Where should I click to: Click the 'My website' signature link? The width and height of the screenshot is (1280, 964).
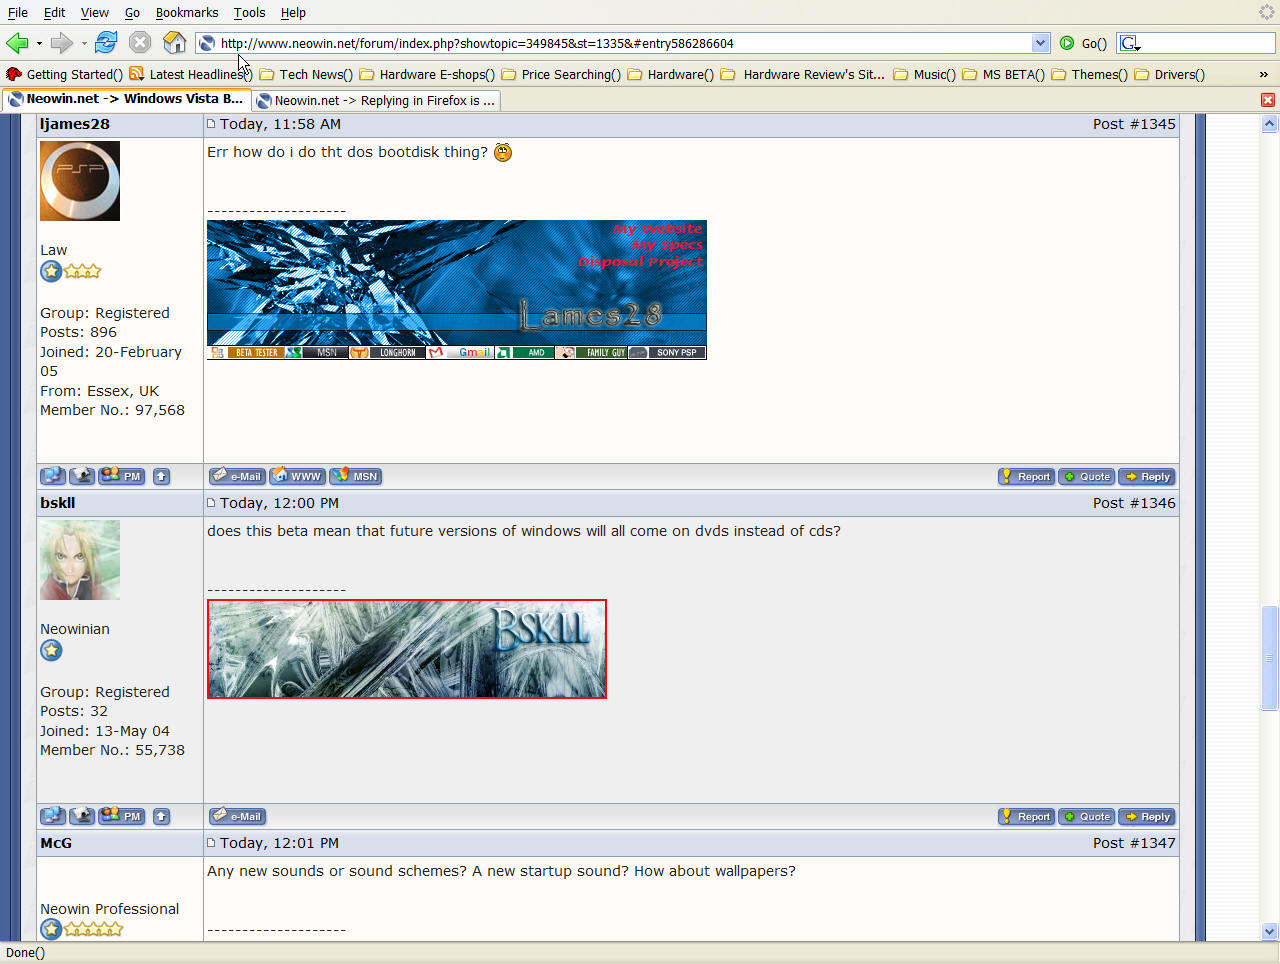[x=658, y=229]
